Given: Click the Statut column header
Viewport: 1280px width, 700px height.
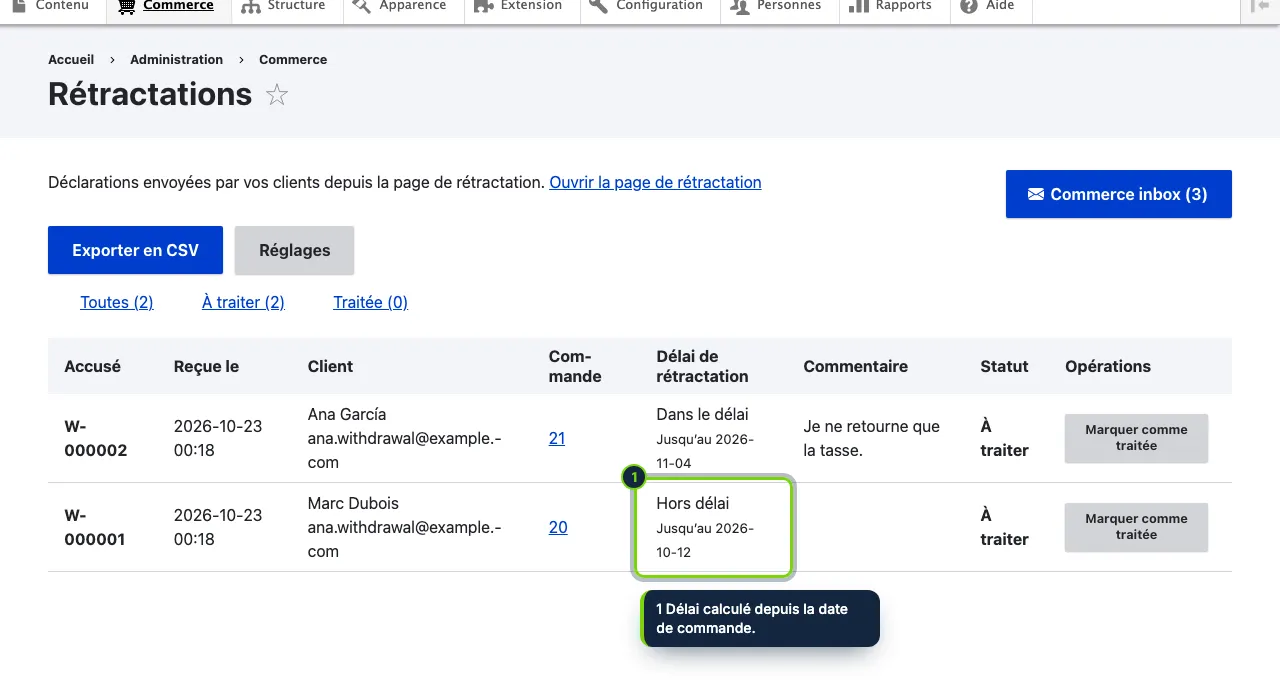Looking at the screenshot, I should pyautogui.click(x=1004, y=366).
